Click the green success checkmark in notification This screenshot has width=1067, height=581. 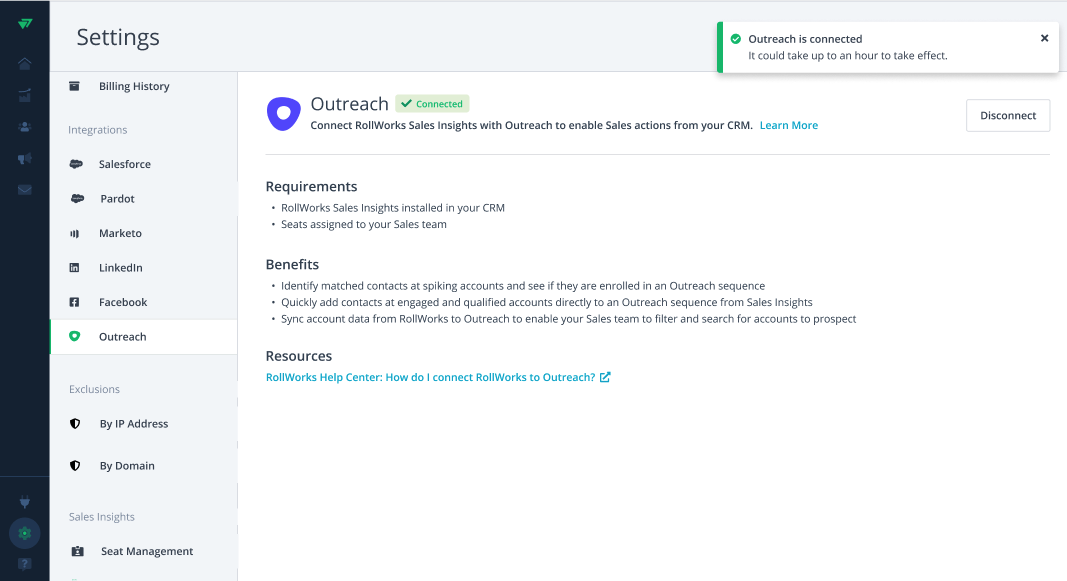736,39
